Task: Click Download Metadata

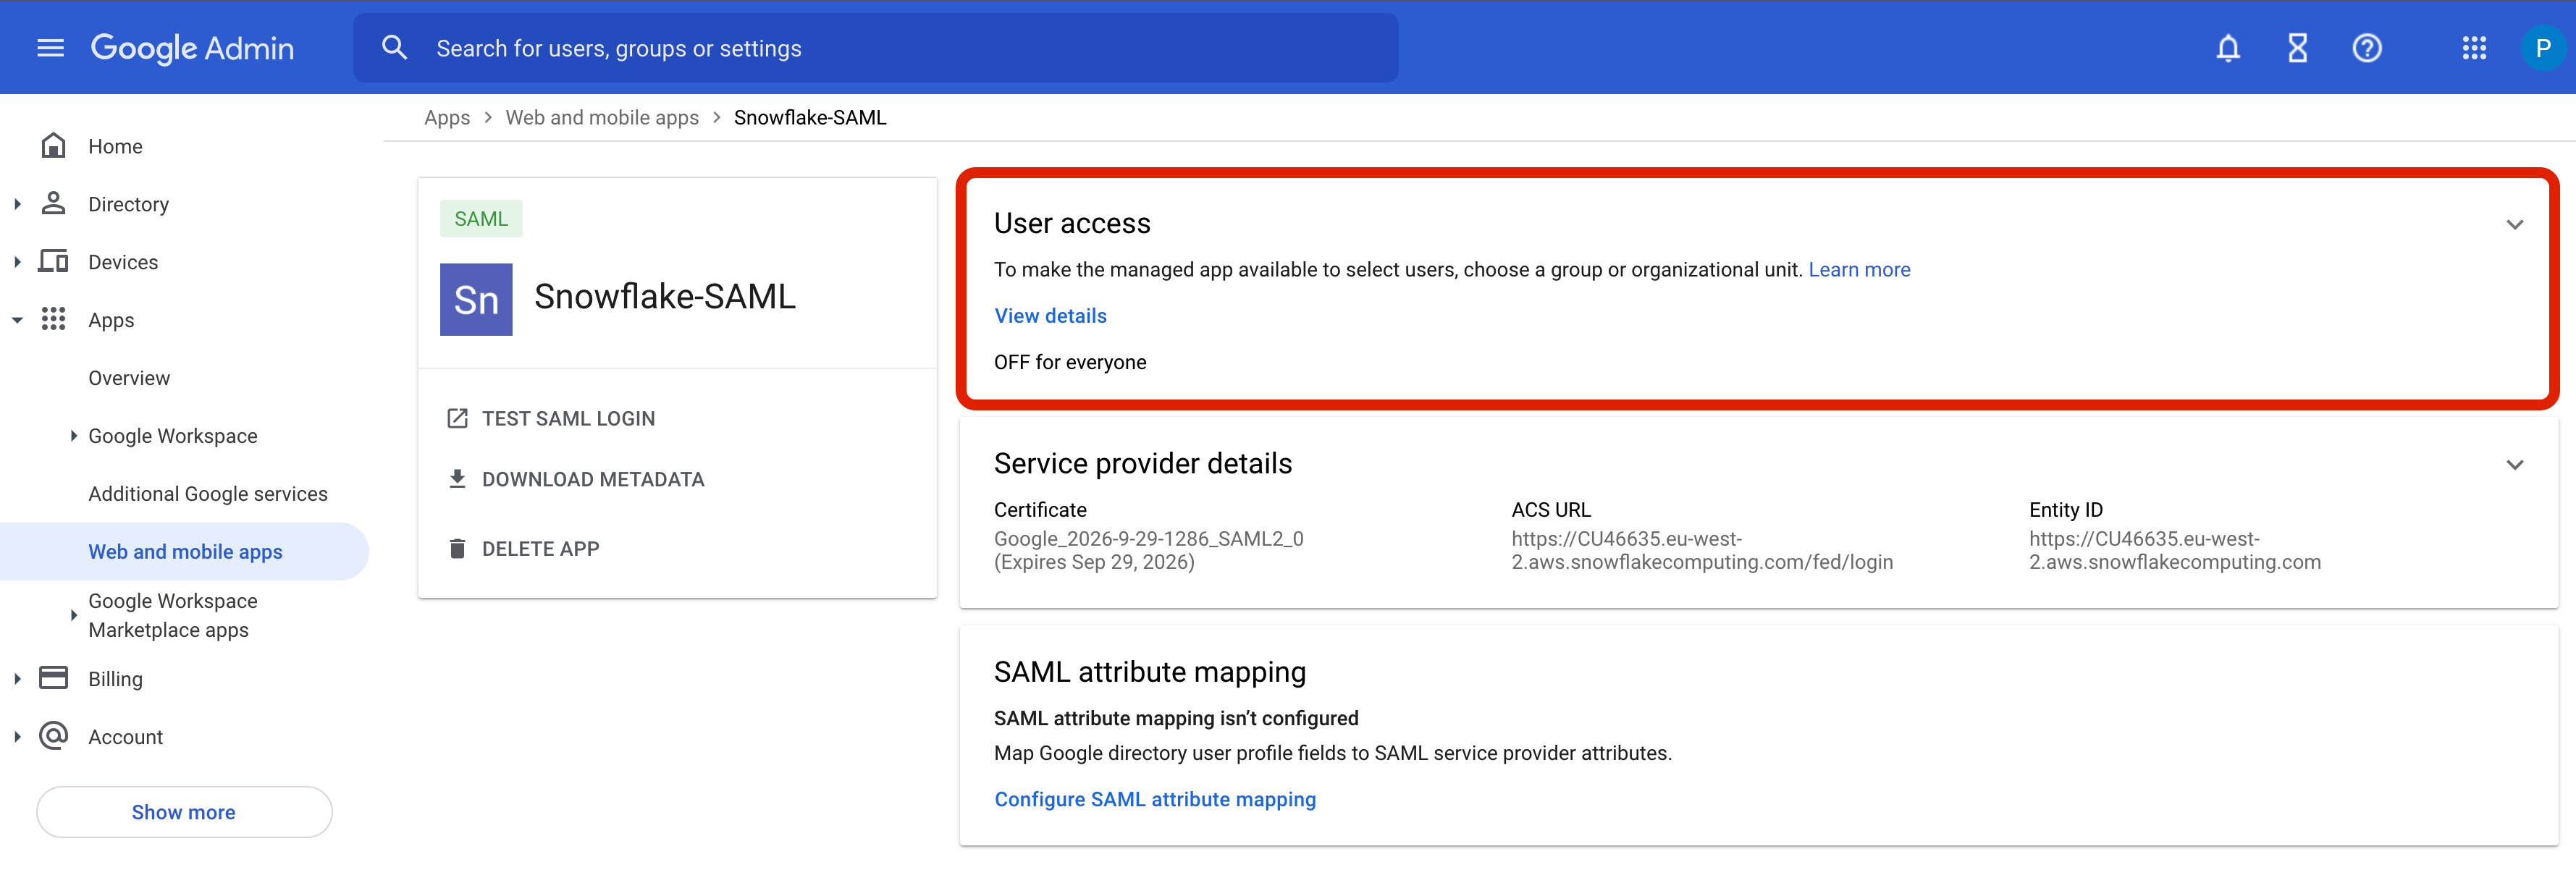Action: pyautogui.click(x=593, y=479)
